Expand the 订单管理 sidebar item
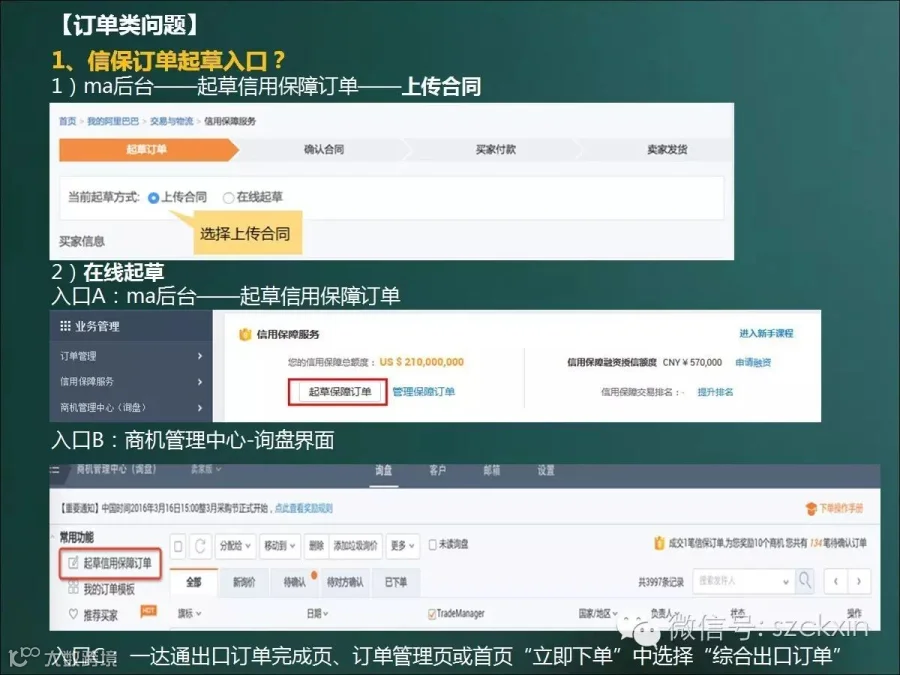The height and width of the screenshot is (675, 900). 131,356
